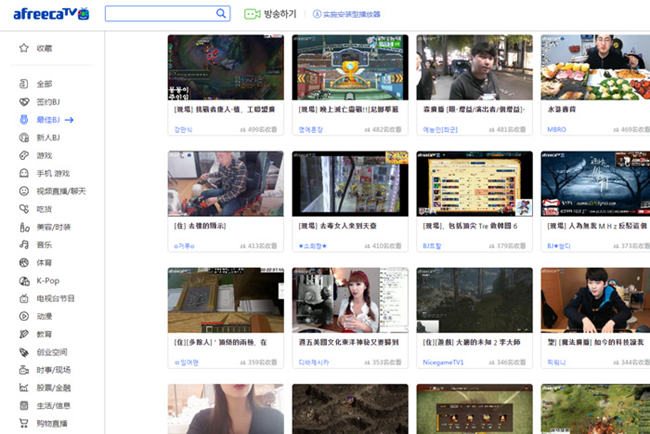Click the 379 viewer count text
Screen dimensions: 650x434
tap(507, 246)
